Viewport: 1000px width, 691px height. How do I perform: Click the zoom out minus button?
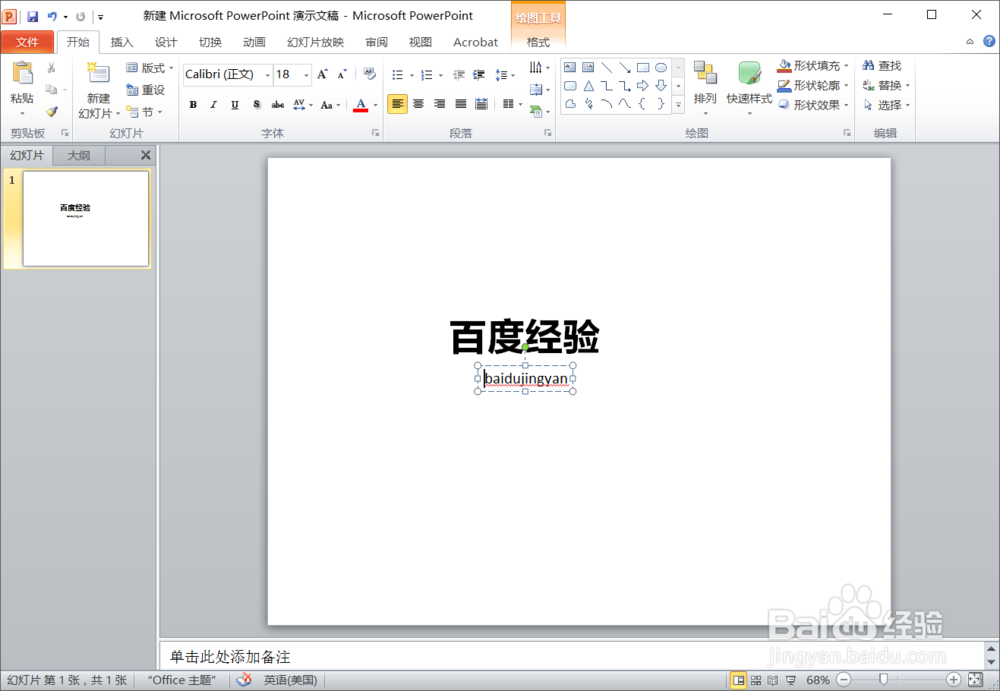pyautogui.click(x=844, y=680)
